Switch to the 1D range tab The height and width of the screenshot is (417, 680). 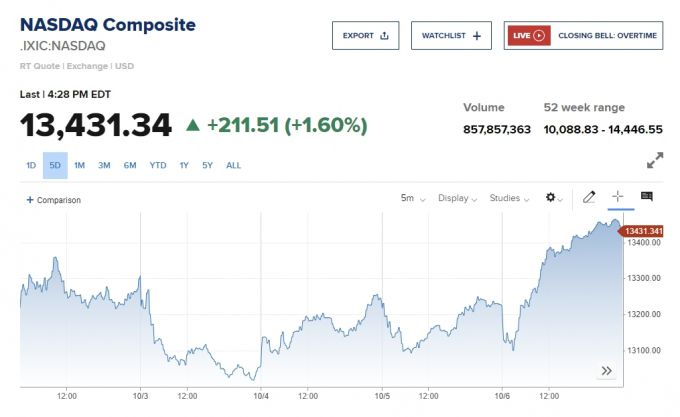coord(31,165)
